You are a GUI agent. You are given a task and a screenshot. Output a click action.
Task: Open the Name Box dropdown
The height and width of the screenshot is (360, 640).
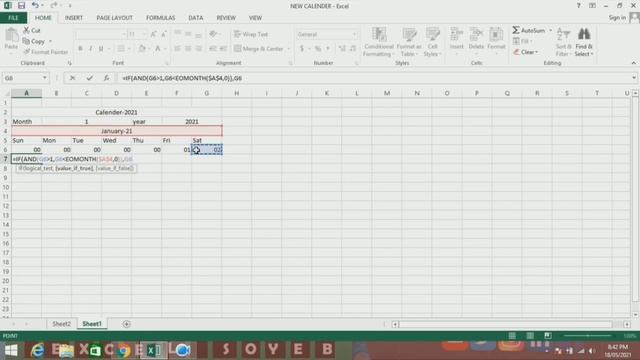click(x=44, y=78)
